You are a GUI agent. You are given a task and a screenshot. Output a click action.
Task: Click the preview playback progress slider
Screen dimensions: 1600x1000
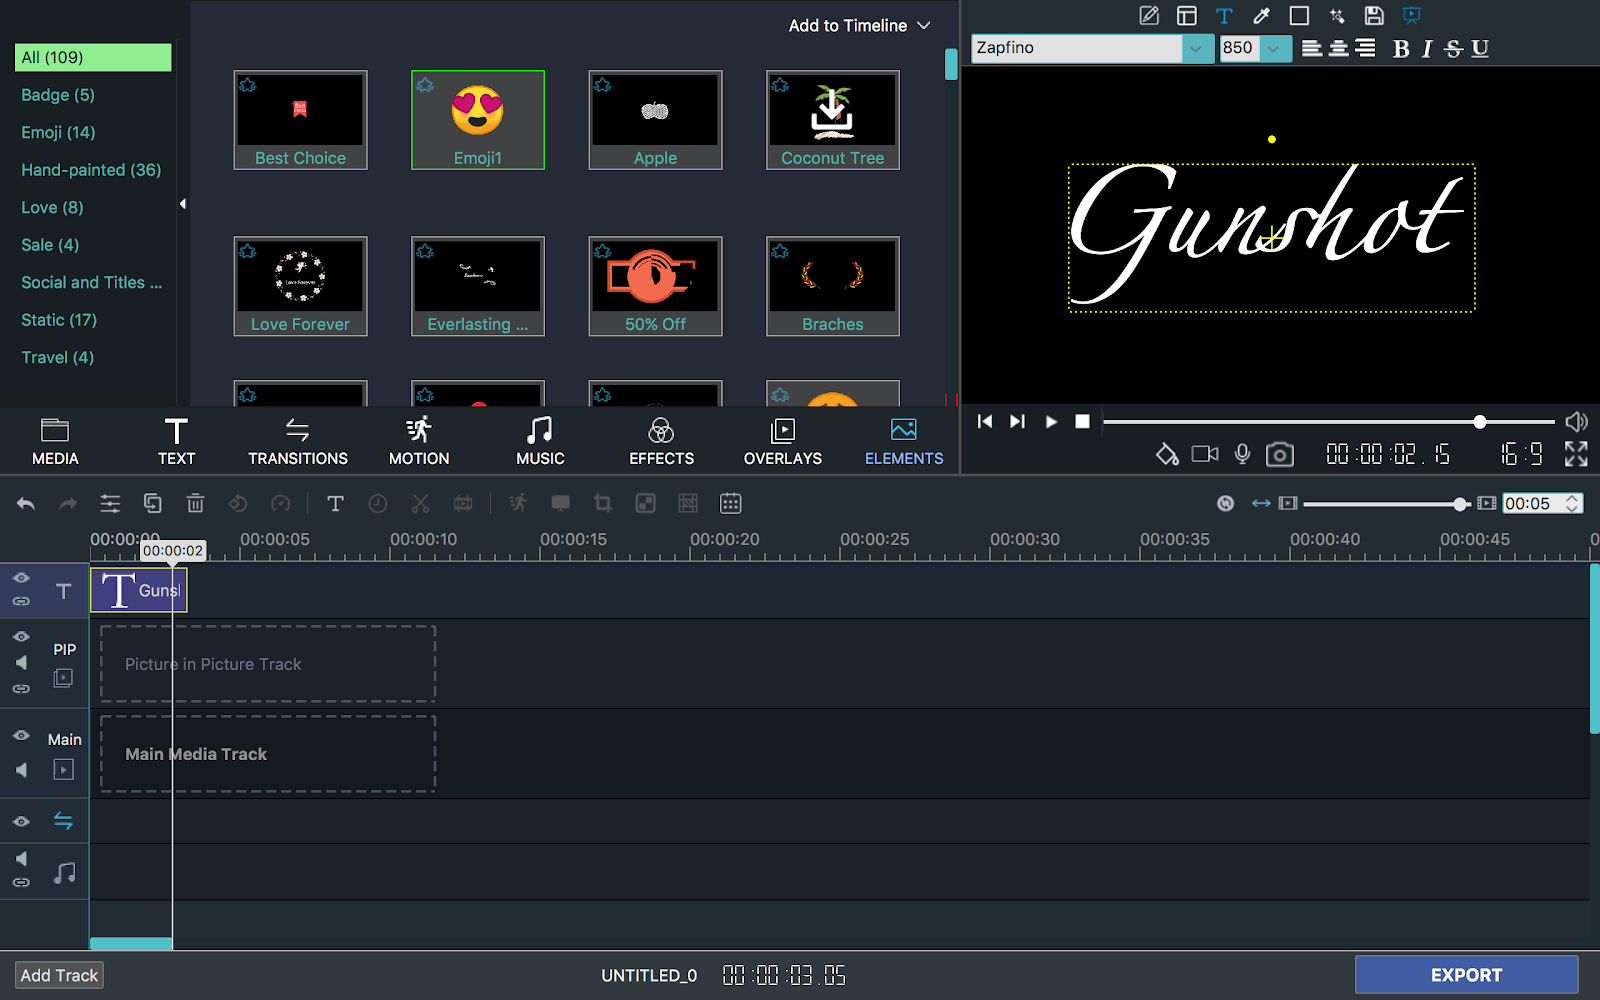(x=1329, y=422)
